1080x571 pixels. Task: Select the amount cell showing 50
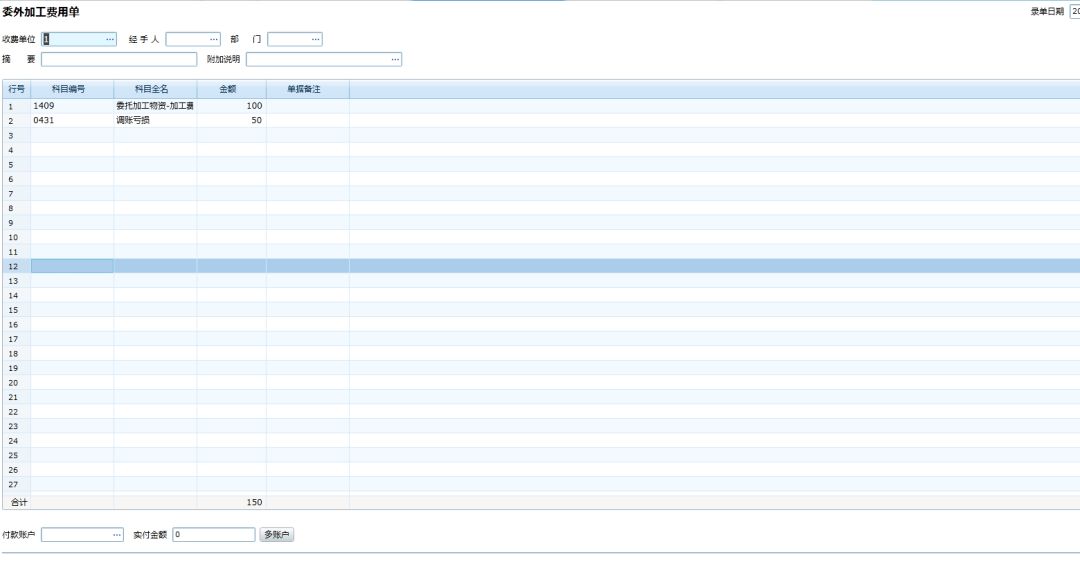pyautogui.click(x=231, y=121)
